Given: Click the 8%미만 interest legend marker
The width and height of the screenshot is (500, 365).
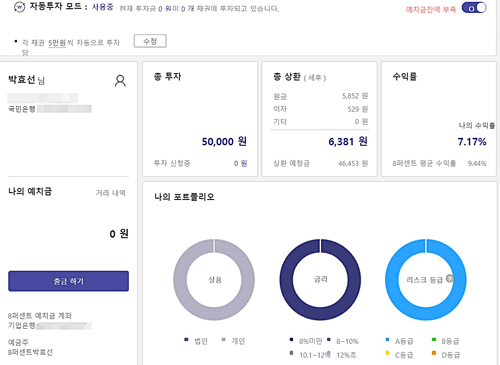Looking at the screenshot, I should (291, 340).
